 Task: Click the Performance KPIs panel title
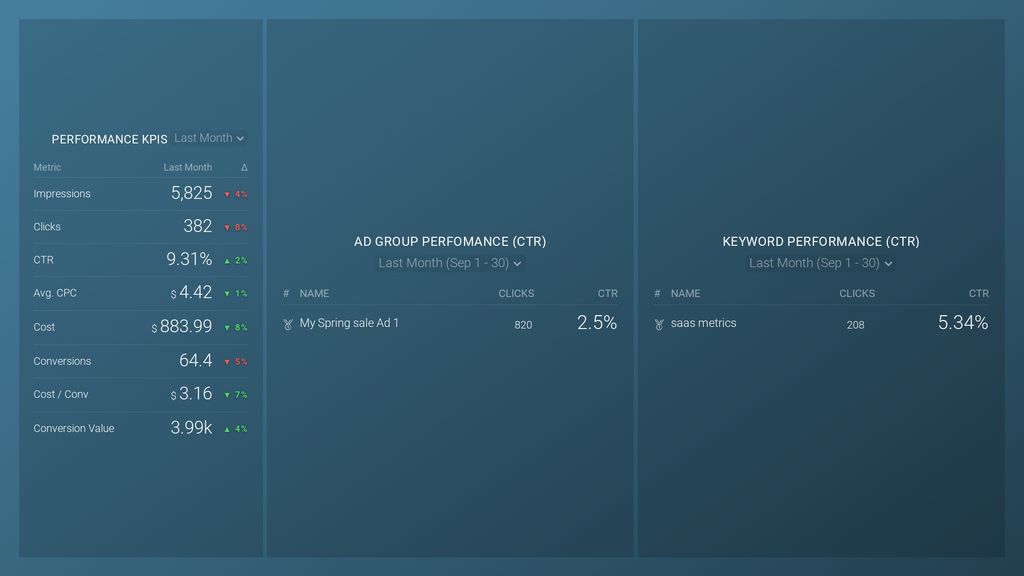[109, 140]
